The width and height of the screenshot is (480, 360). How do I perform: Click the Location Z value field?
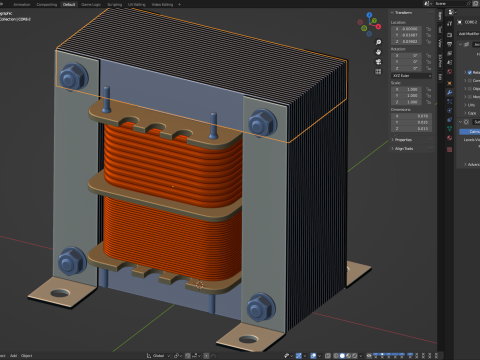coord(407,42)
